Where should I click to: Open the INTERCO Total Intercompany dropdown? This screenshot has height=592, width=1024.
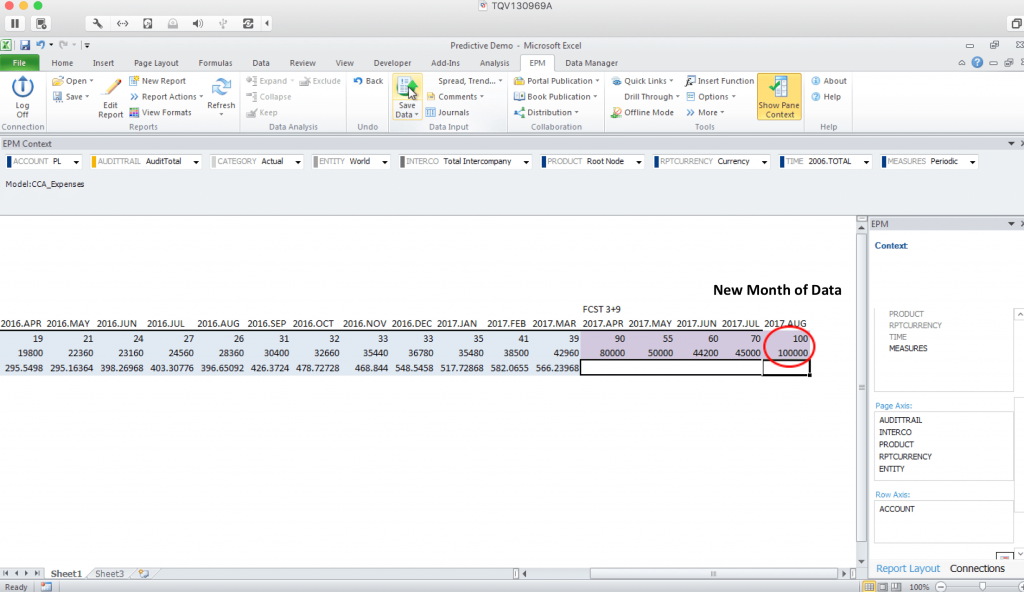[x=526, y=162]
